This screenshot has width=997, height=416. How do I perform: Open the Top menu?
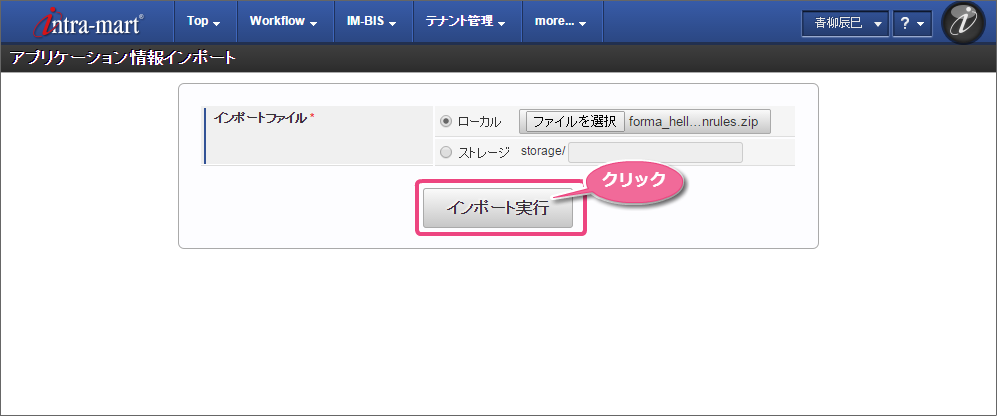tap(203, 21)
